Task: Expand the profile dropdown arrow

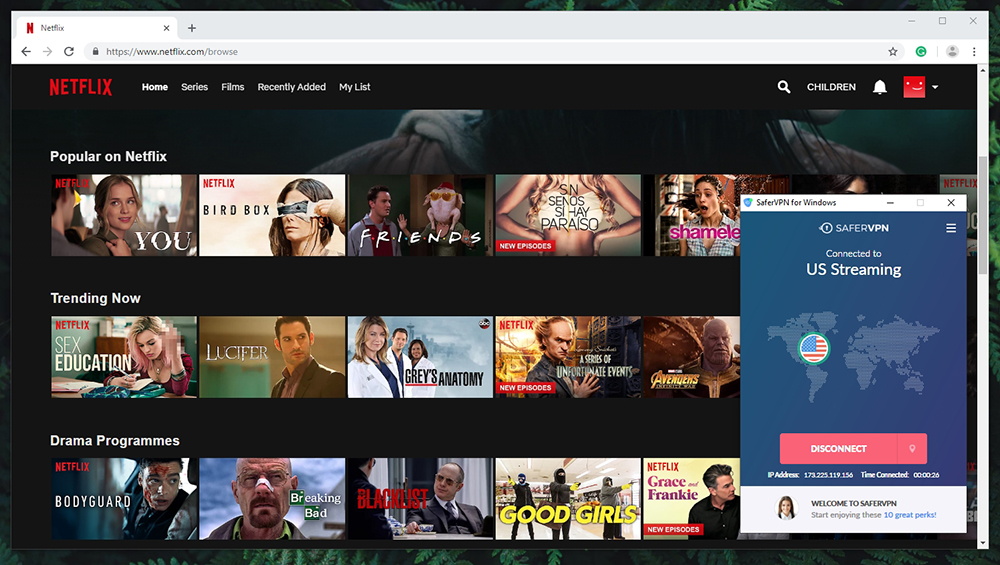Action: (935, 87)
